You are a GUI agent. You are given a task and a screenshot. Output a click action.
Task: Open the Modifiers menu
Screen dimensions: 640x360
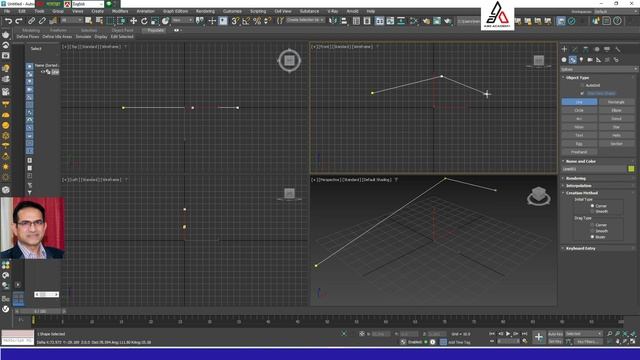(x=120, y=11)
